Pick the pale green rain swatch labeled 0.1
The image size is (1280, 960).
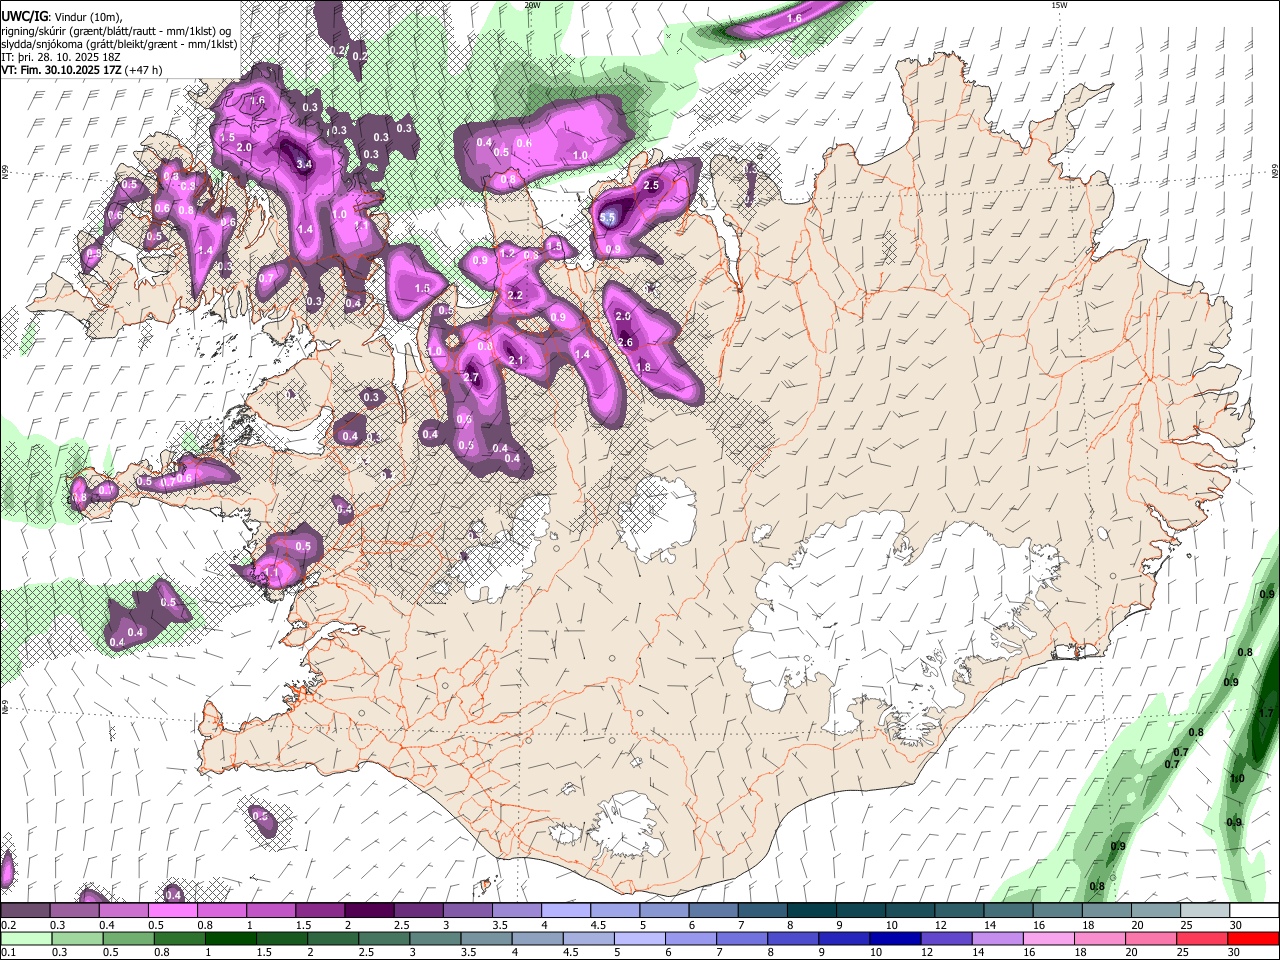25,938
